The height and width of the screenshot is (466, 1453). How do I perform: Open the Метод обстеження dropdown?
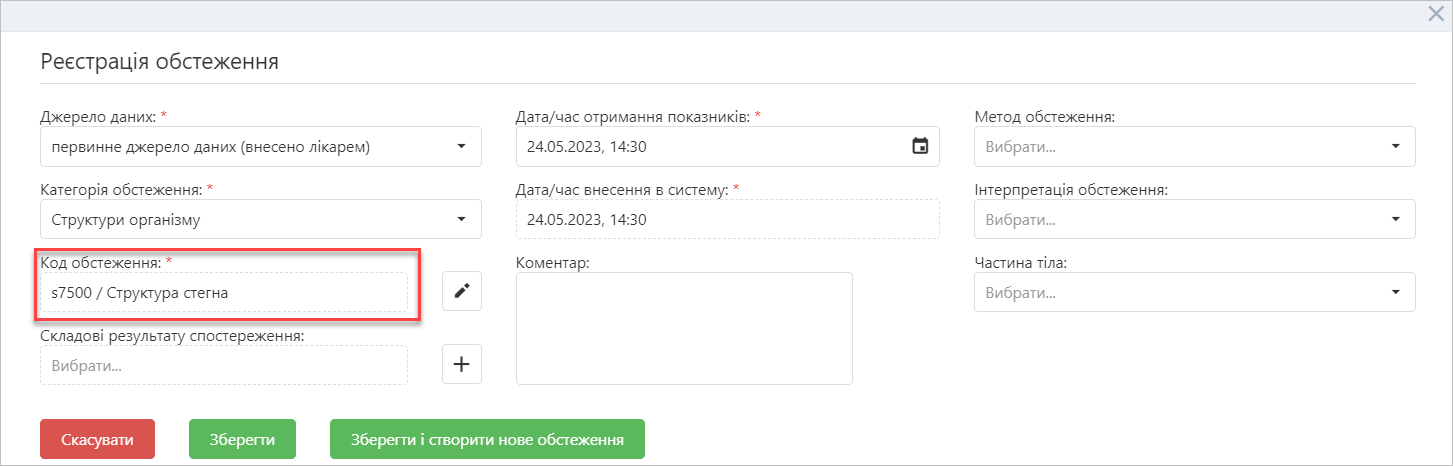(1195, 146)
